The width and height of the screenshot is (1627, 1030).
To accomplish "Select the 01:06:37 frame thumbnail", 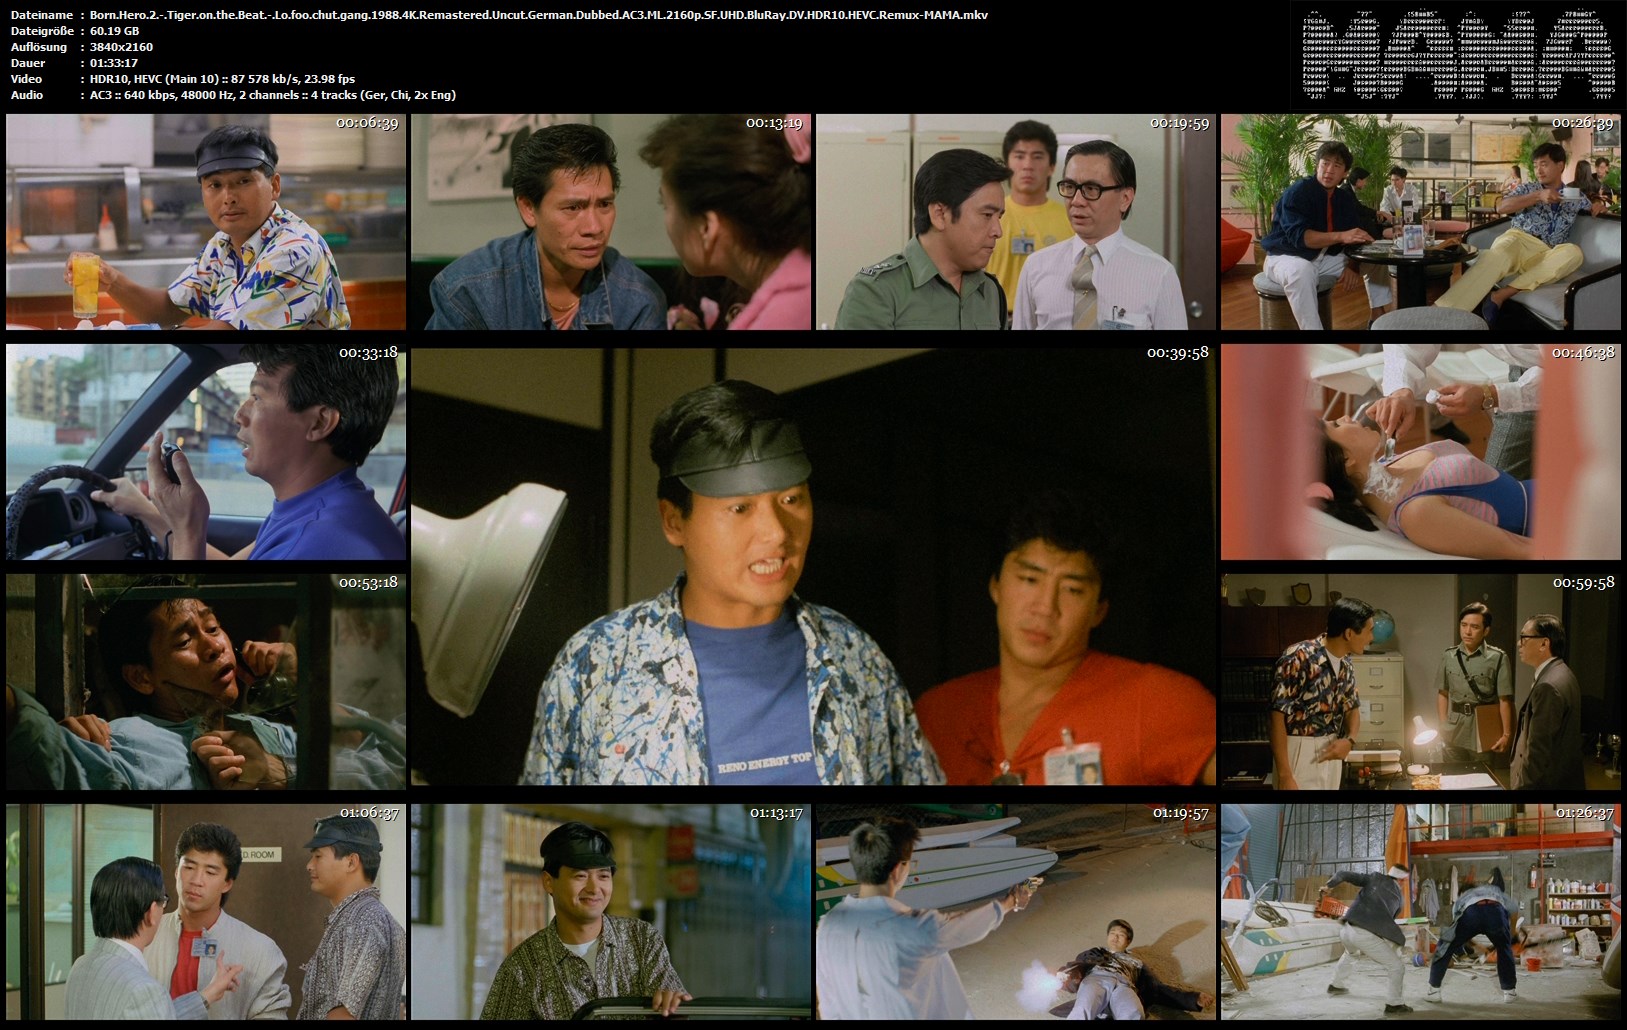I will [x=206, y=912].
